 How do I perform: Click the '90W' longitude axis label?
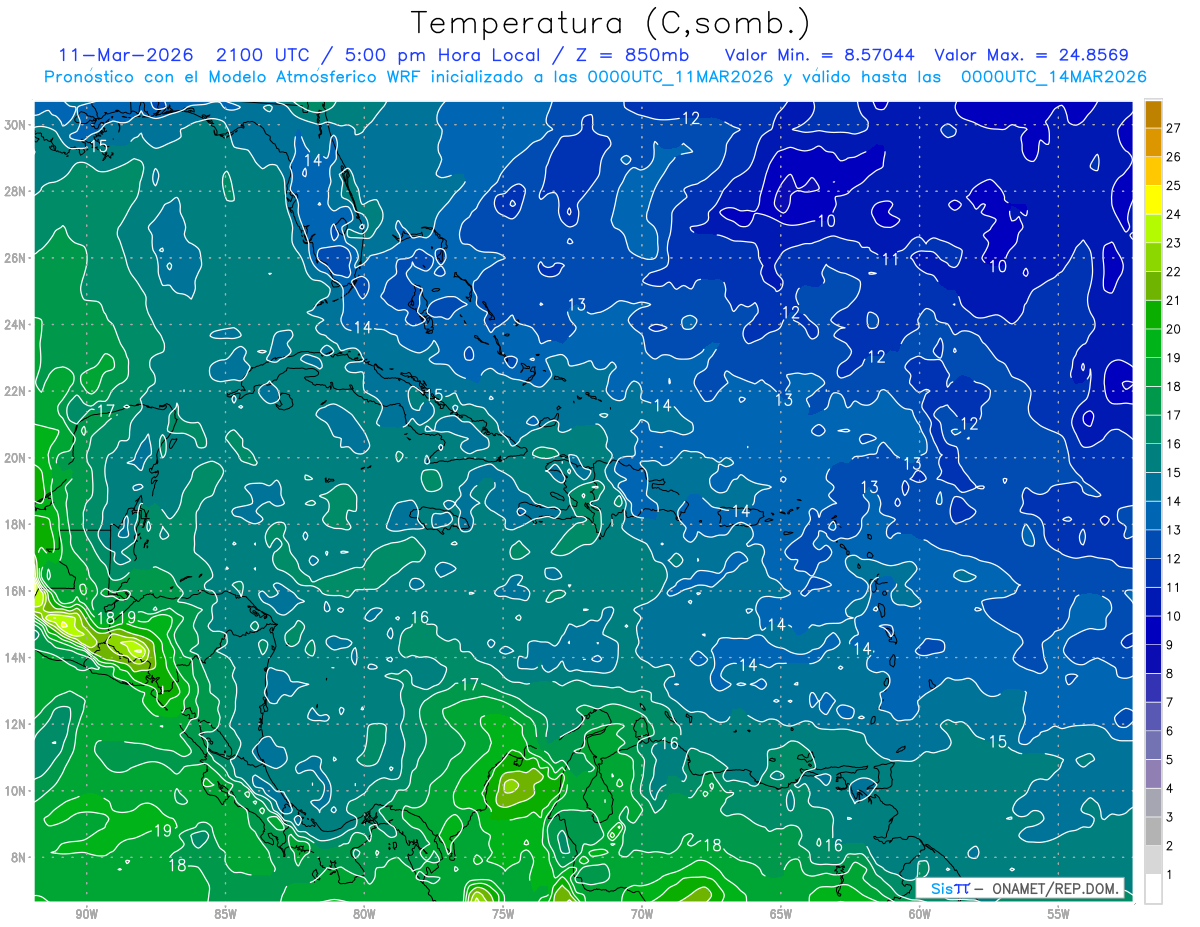pos(87,914)
